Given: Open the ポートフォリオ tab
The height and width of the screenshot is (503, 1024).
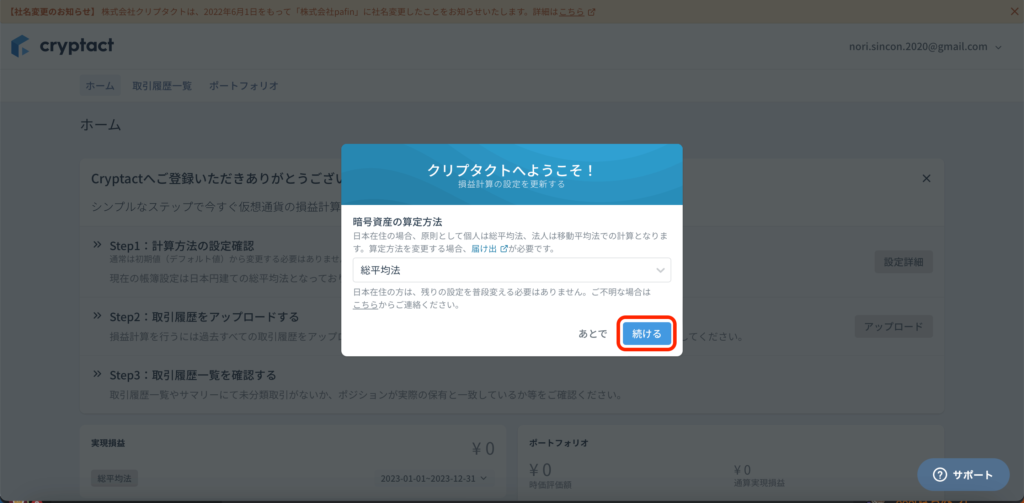Looking at the screenshot, I should (244, 86).
